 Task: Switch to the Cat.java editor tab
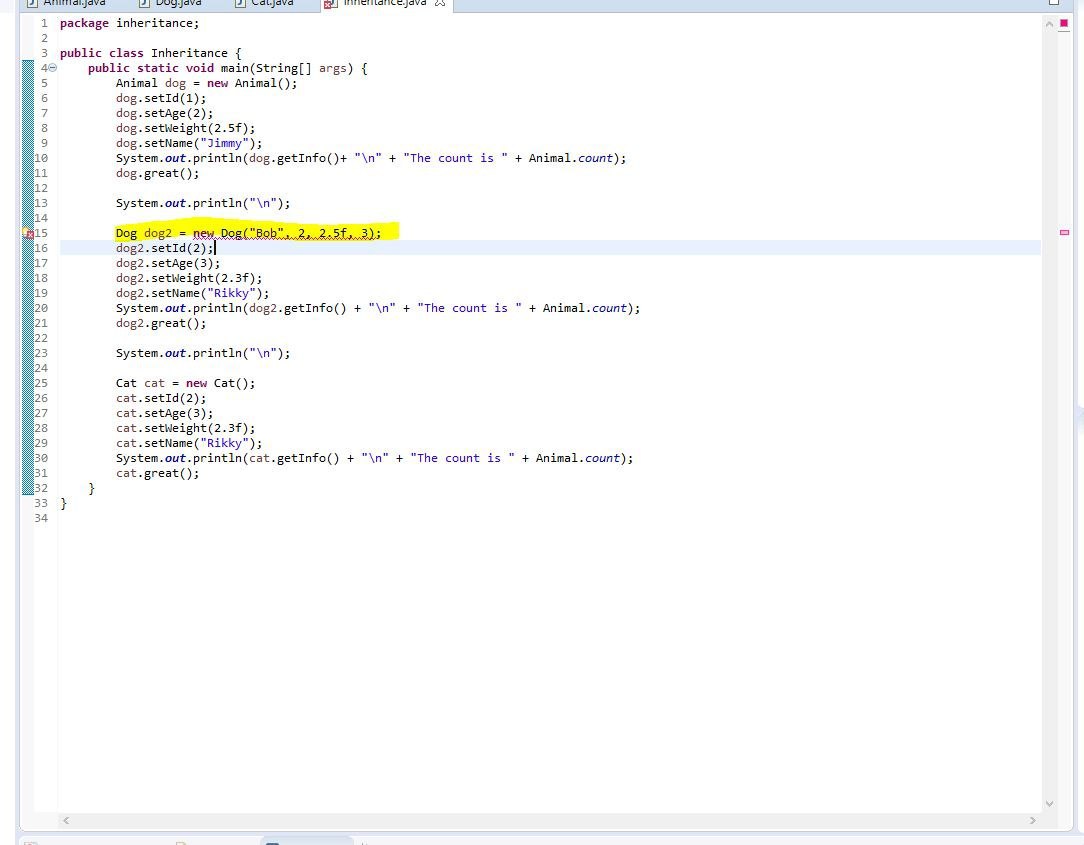[x=264, y=3]
